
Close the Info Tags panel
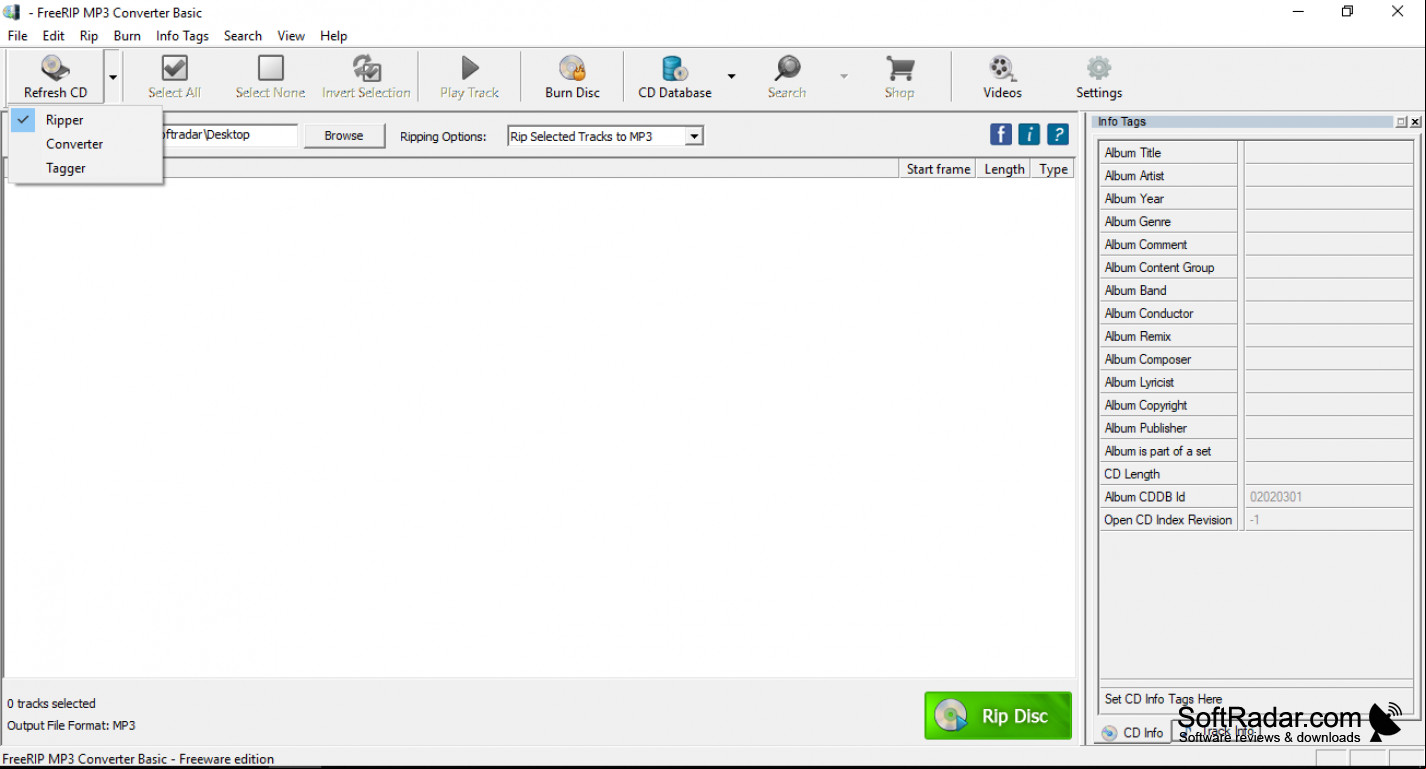point(1416,122)
